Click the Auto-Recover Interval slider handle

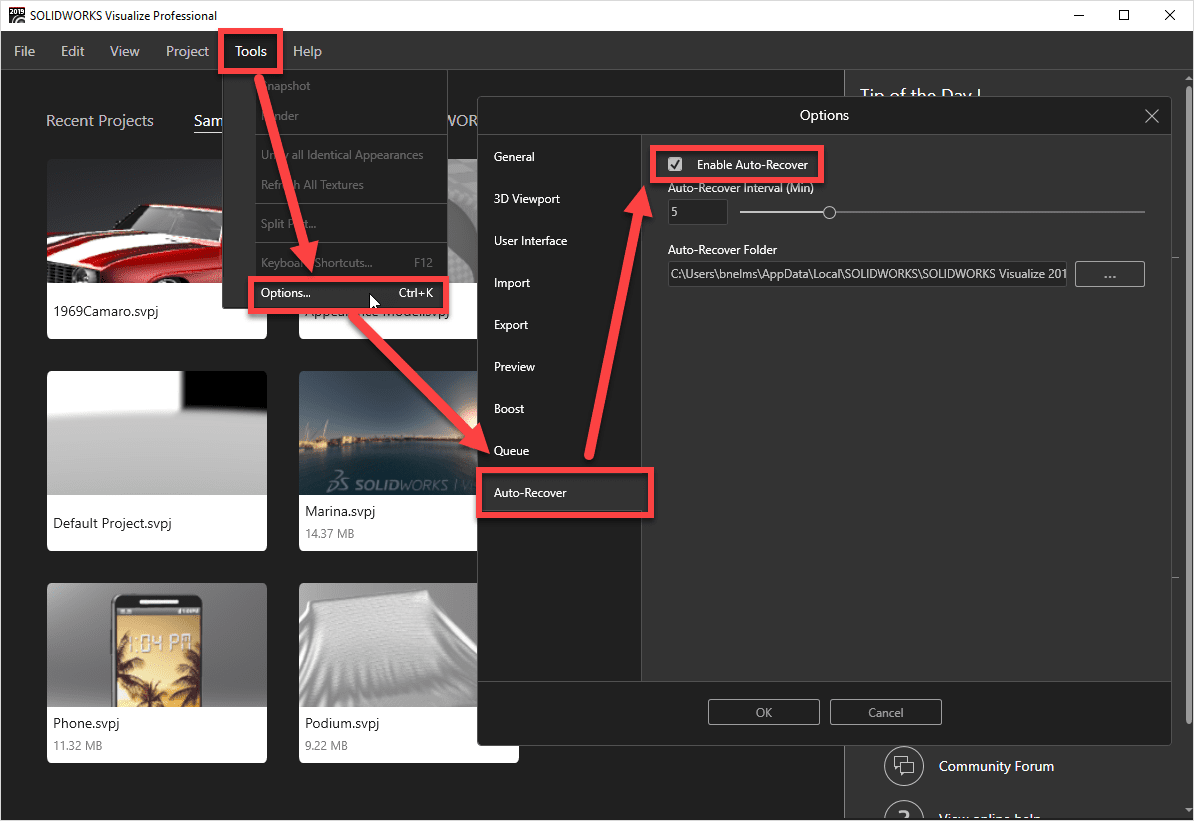829,212
